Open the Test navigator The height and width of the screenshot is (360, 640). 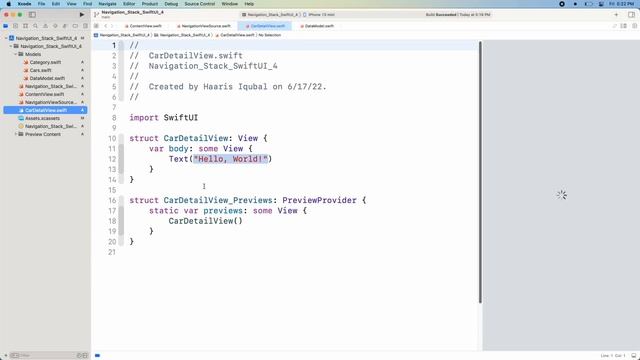[55, 26]
